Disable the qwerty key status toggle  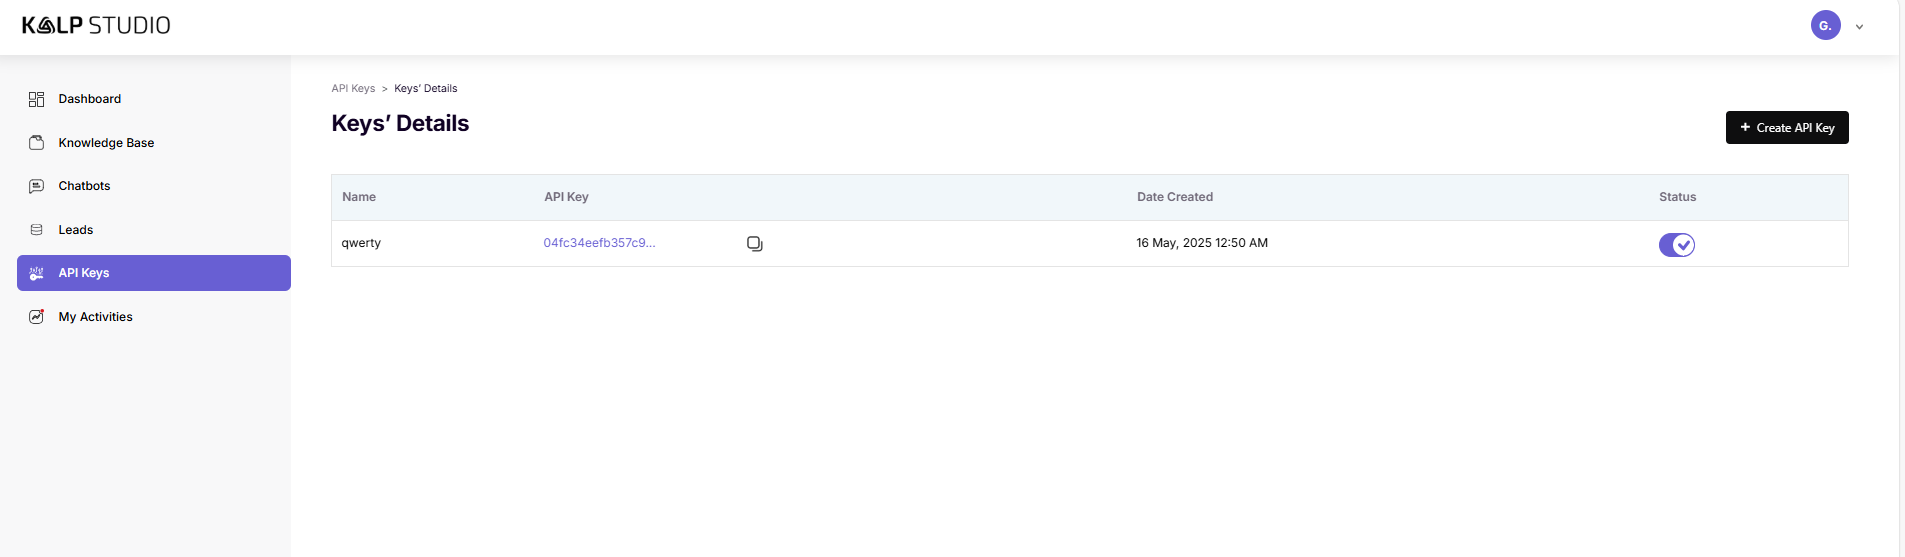click(1676, 245)
